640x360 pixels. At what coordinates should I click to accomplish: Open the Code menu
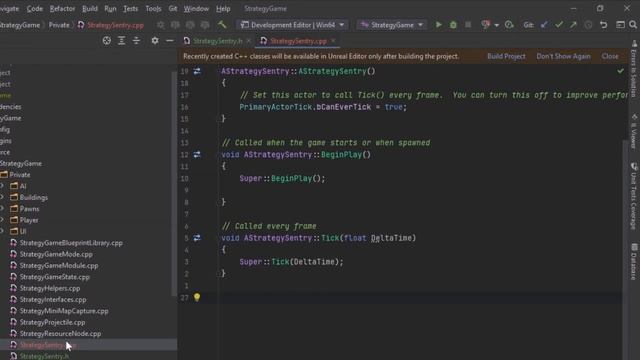tap(34, 9)
